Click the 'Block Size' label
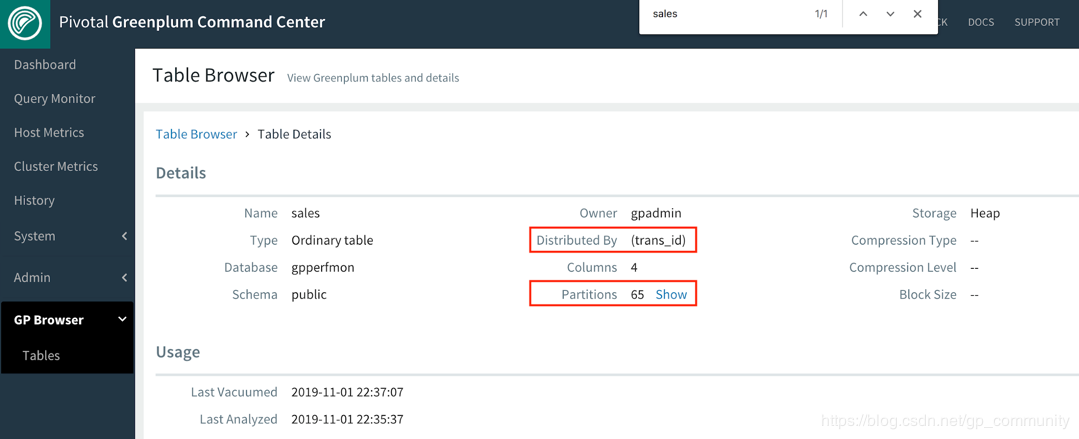 [x=928, y=295]
